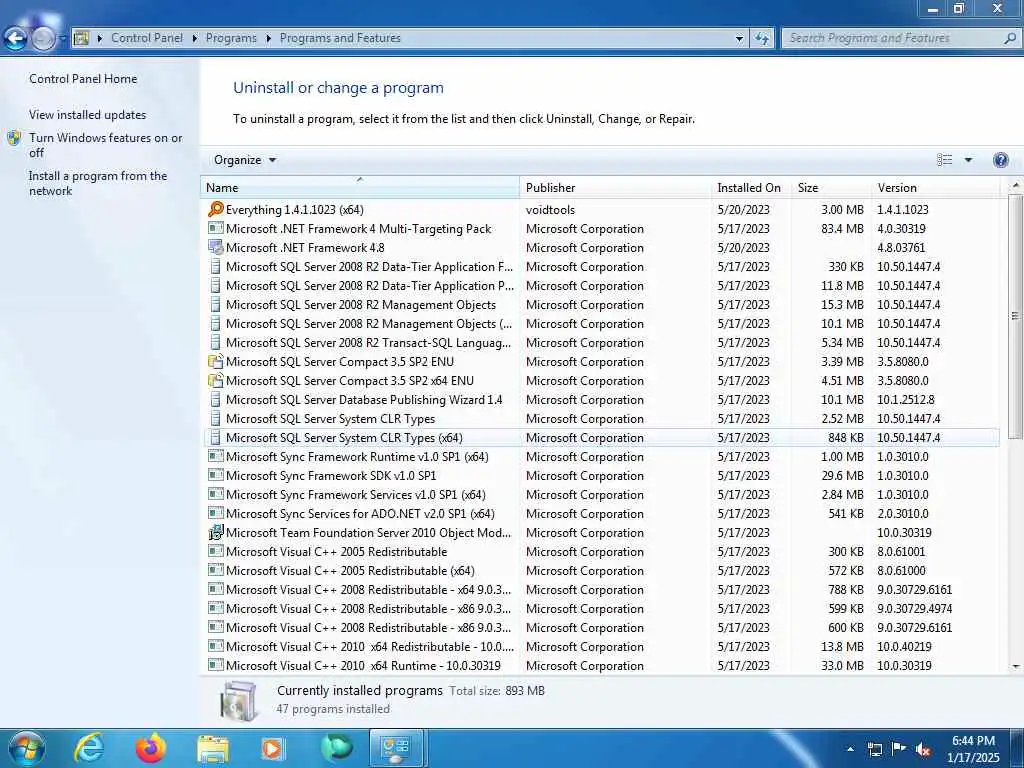1024x768 pixels.
Task: Open the Help question mark icon
Action: pos(1000,160)
